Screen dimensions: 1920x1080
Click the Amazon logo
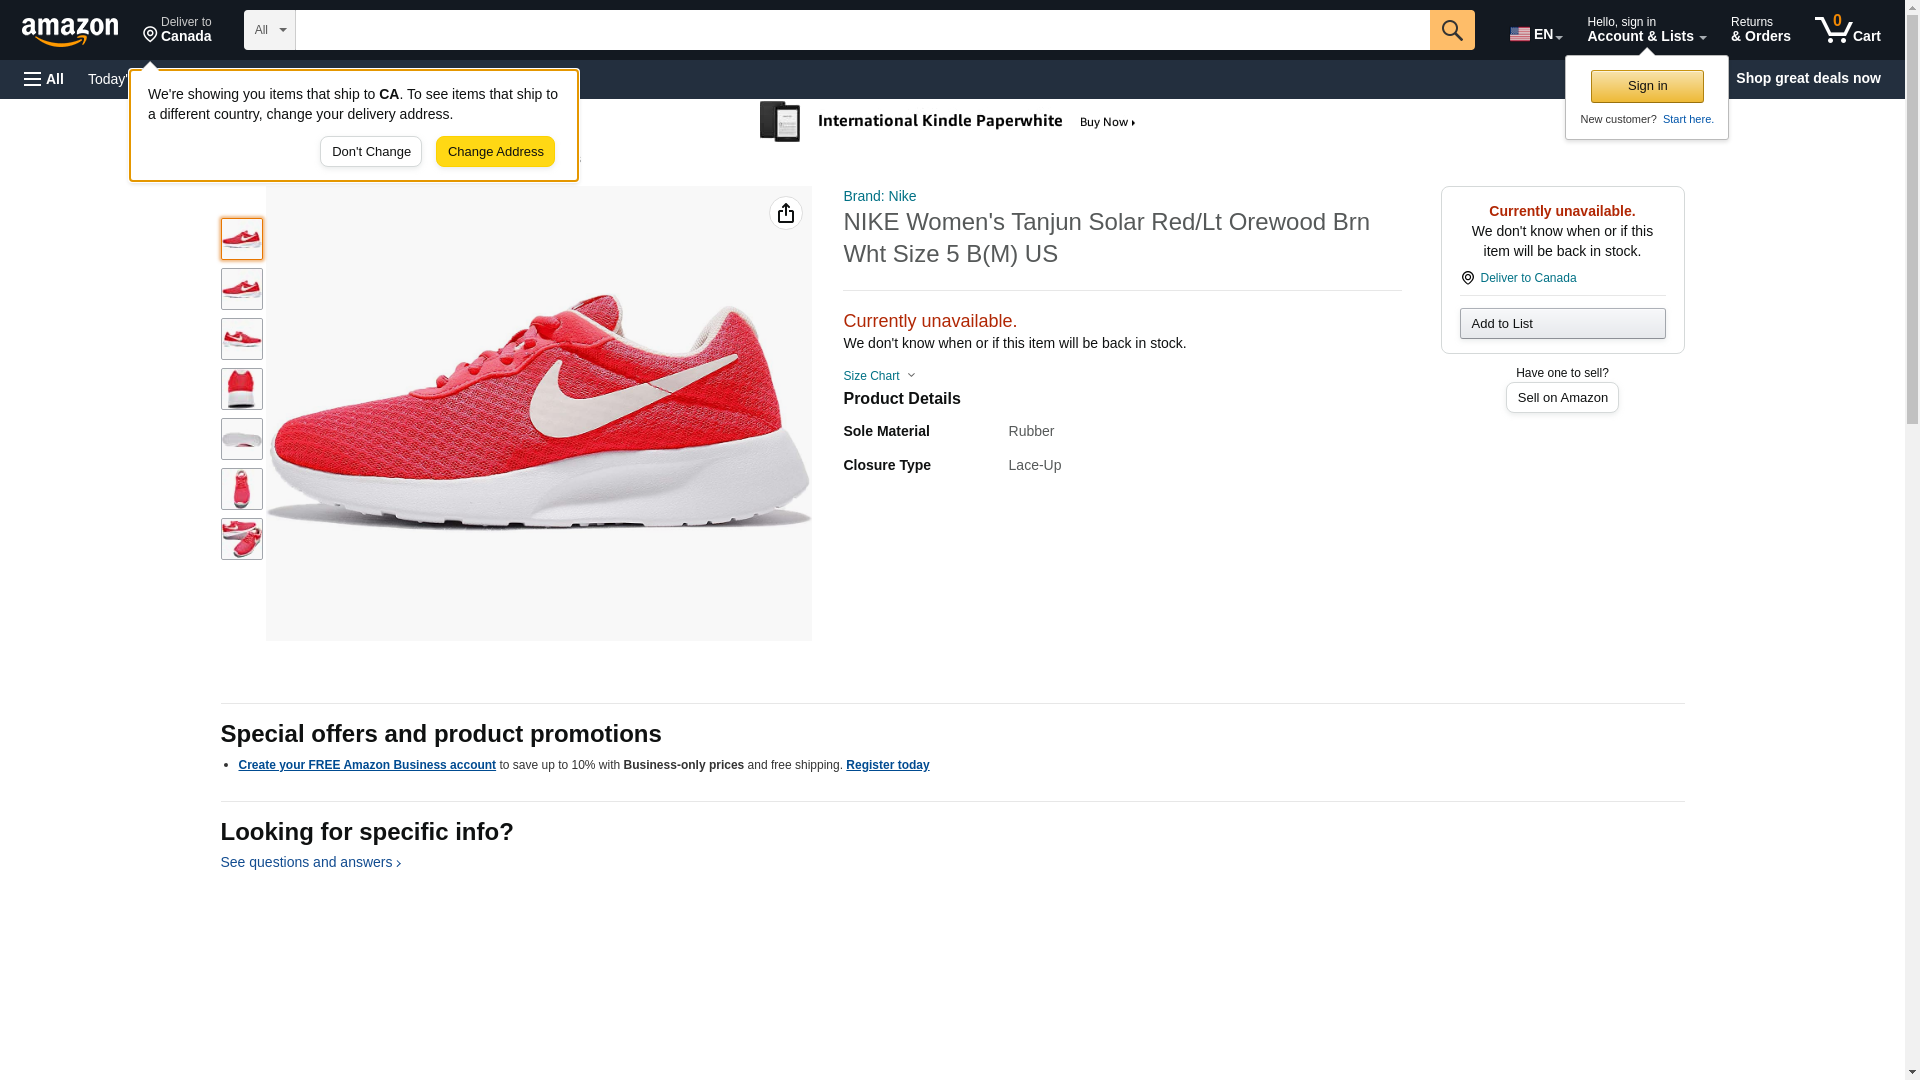click(70, 31)
